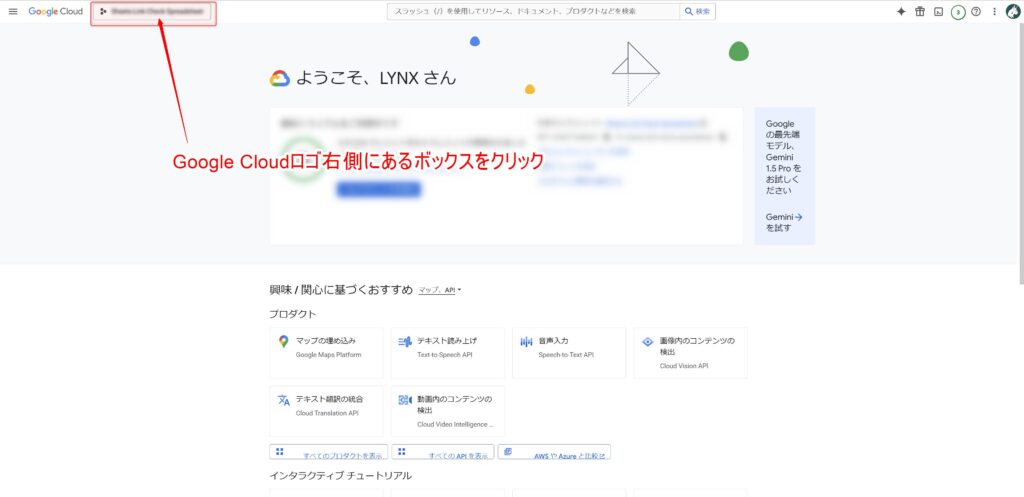The image size is (1024, 497).
Task: Click the Google Cloud logo
Action: click(56, 12)
